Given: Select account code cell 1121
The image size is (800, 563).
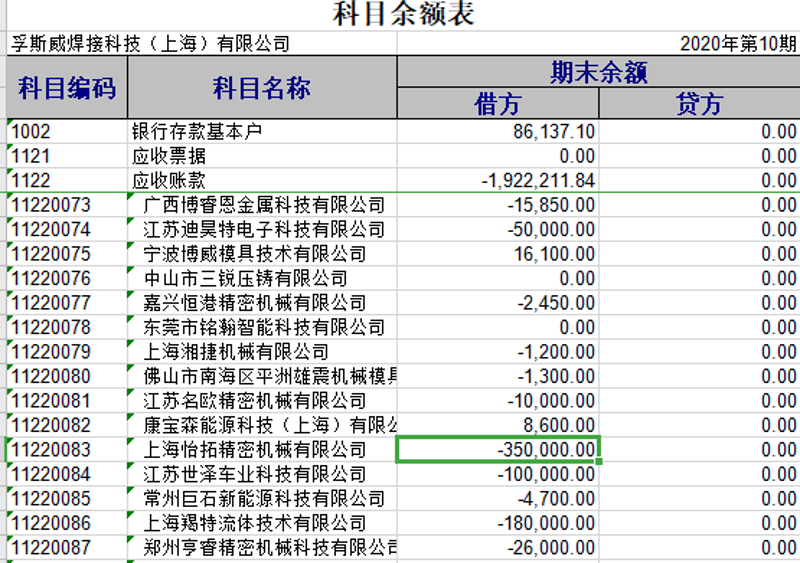Looking at the screenshot, I should tap(67, 156).
